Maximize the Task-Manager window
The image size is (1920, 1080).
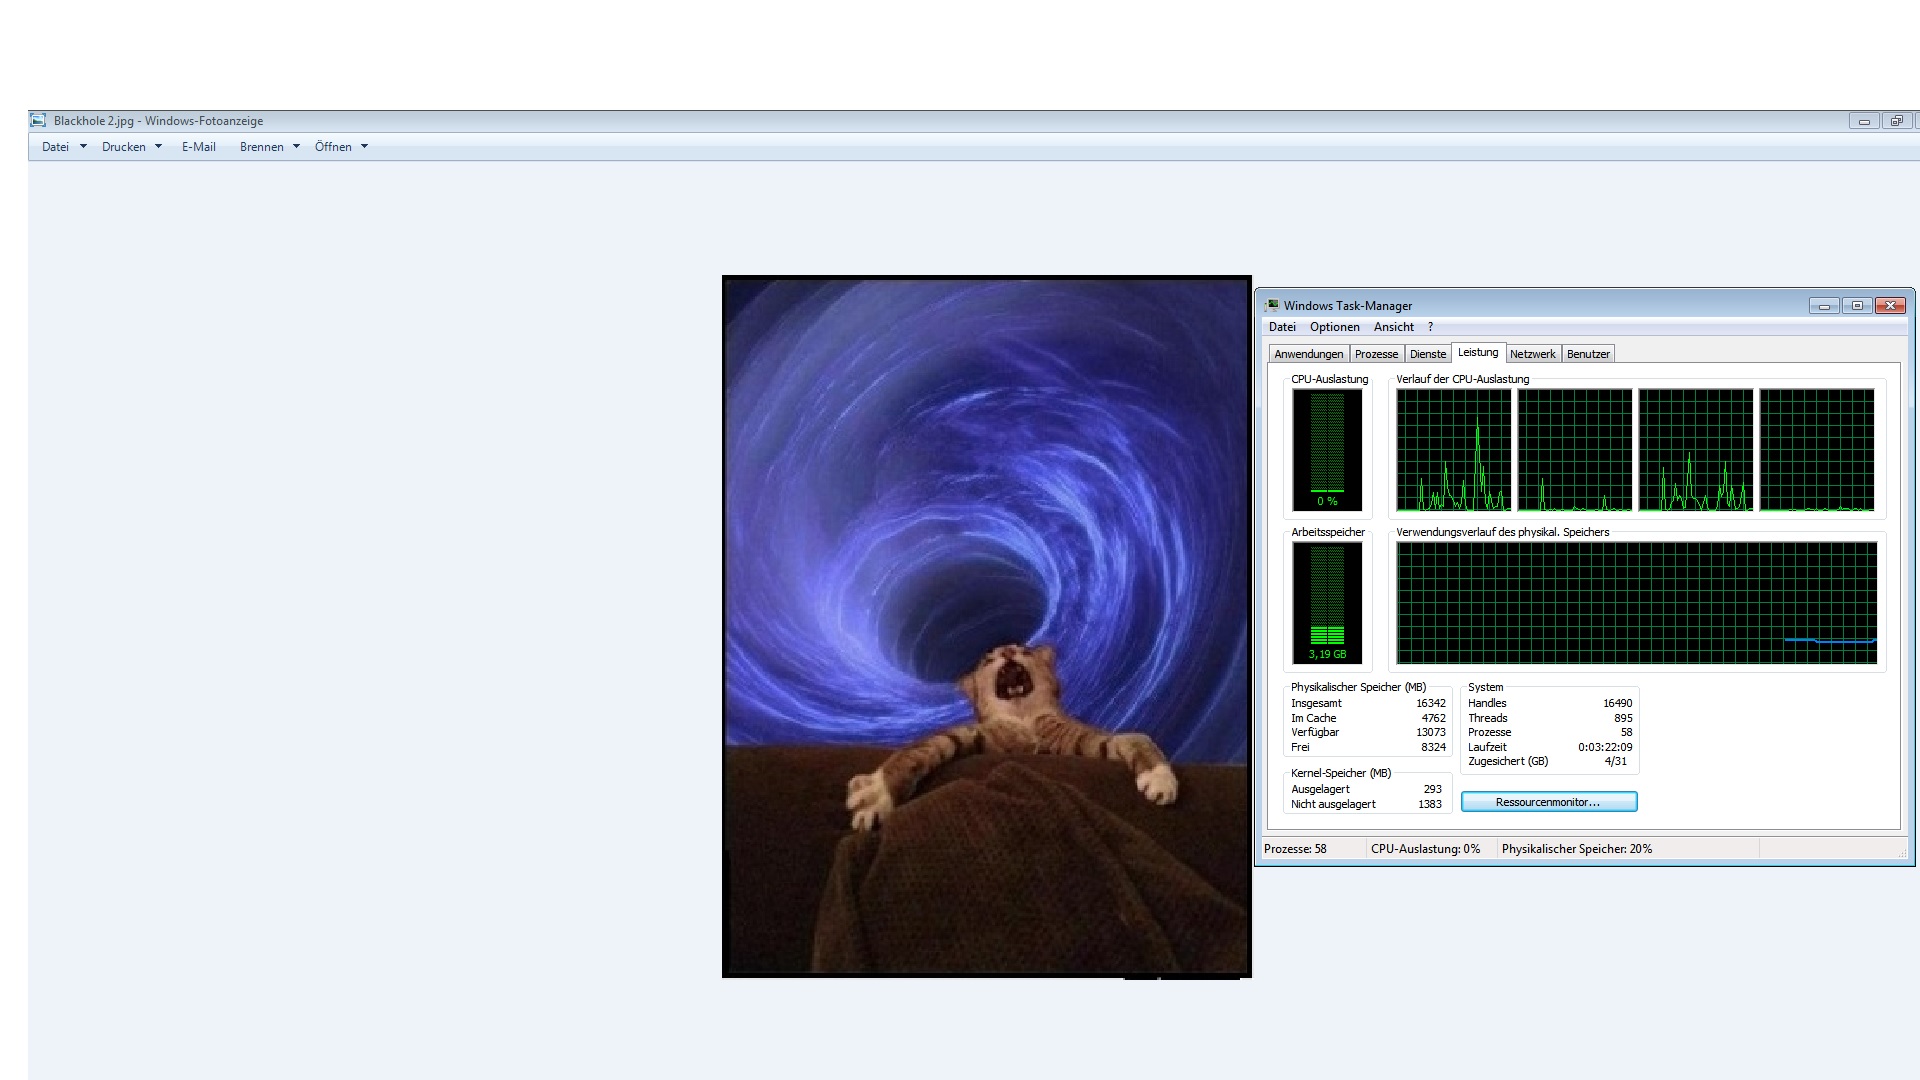click(x=1857, y=306)
